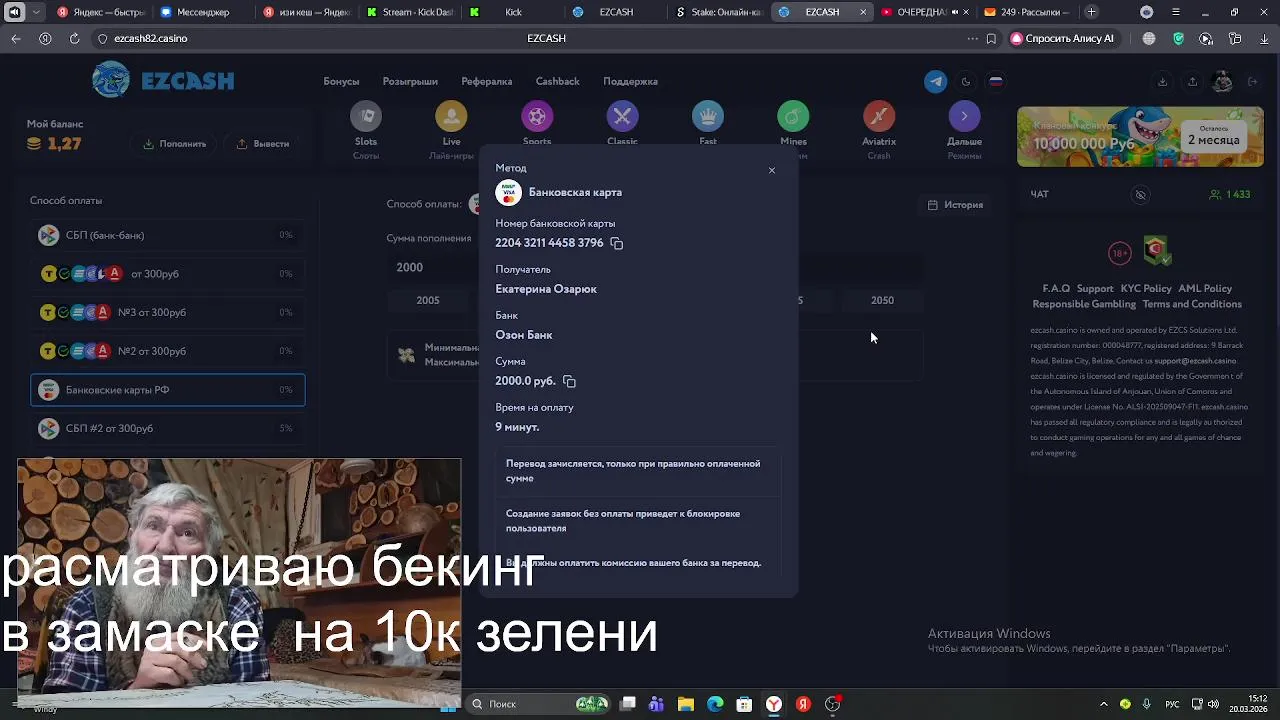Screen dimensions: 1280x720
Task: Click the site header upload icon
Action: pos(1192,82)
